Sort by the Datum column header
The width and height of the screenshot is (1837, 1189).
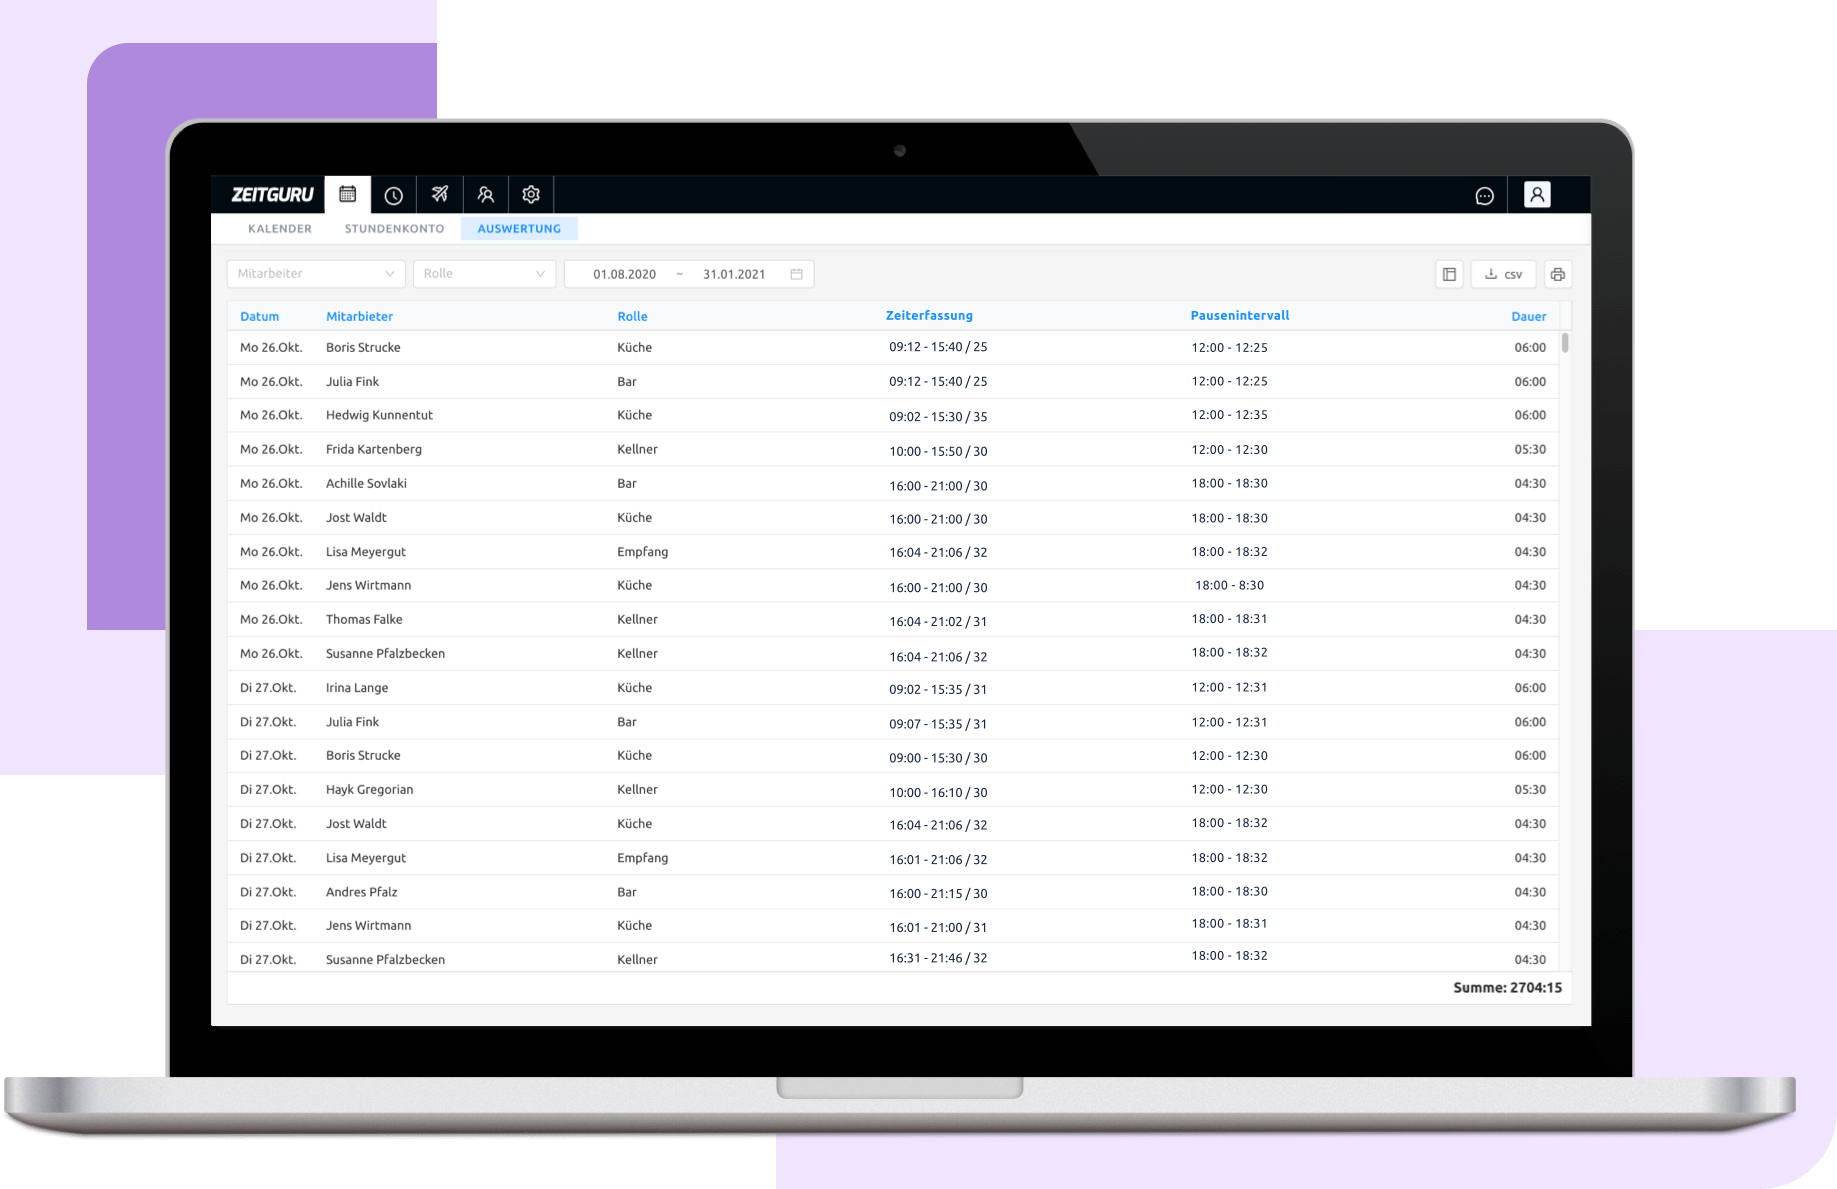[x=259, y=316]
